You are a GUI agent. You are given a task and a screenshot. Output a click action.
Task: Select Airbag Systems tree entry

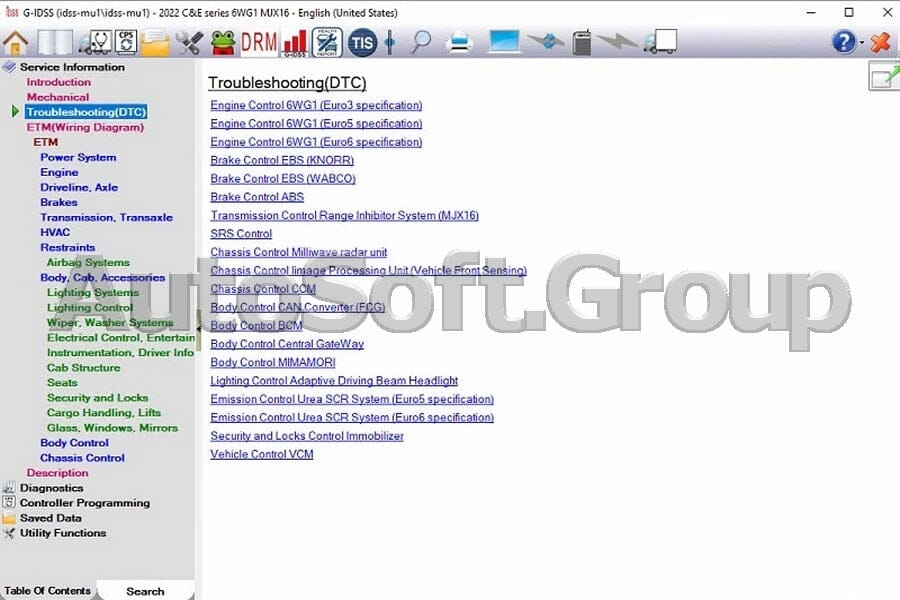[88, 262]
